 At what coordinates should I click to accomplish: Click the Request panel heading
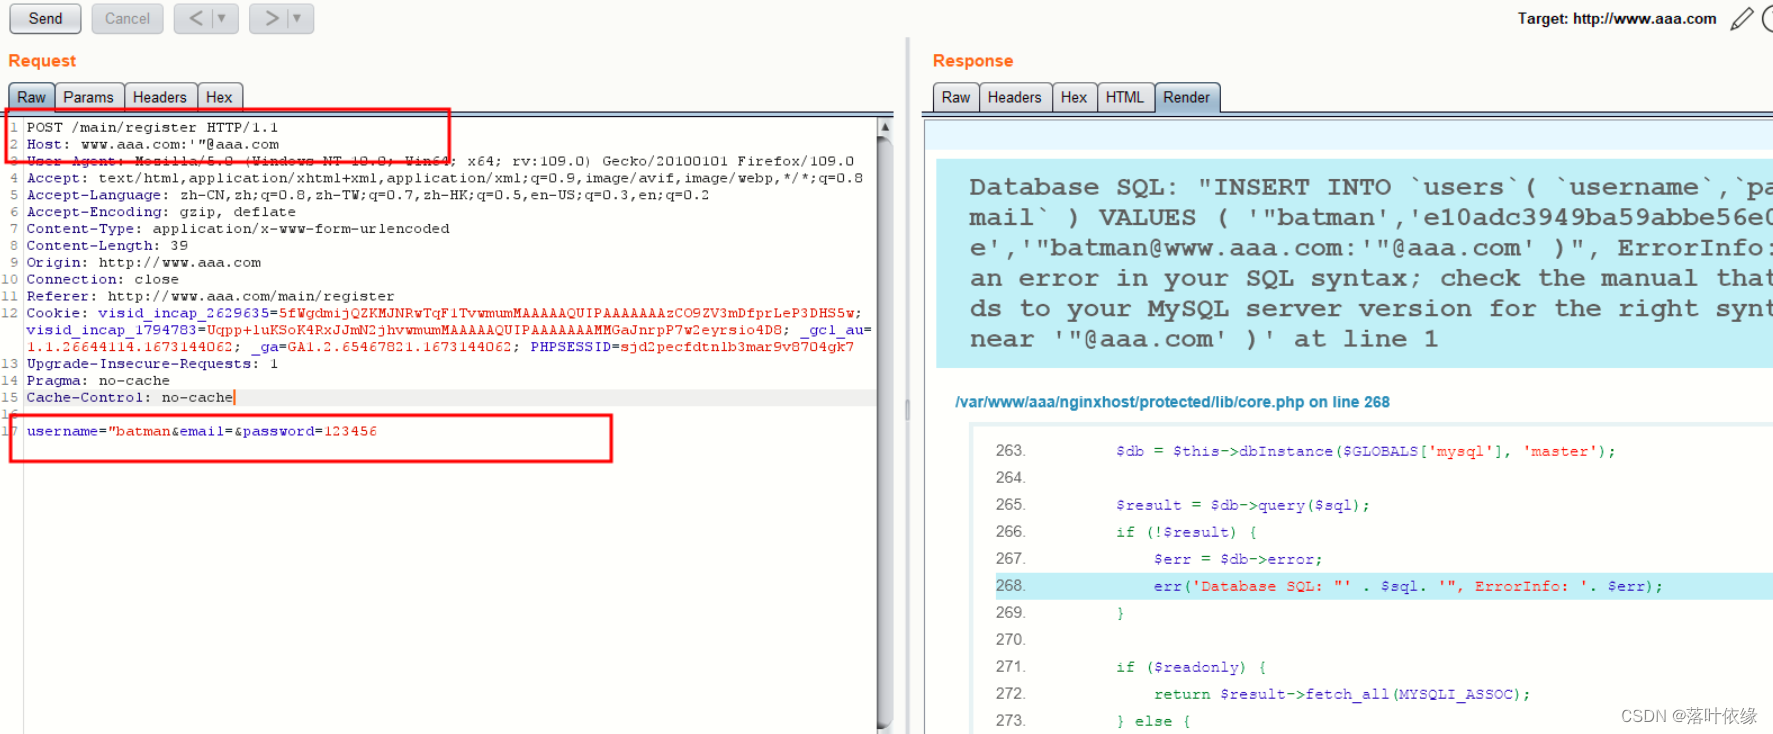[x=42, y=61]
